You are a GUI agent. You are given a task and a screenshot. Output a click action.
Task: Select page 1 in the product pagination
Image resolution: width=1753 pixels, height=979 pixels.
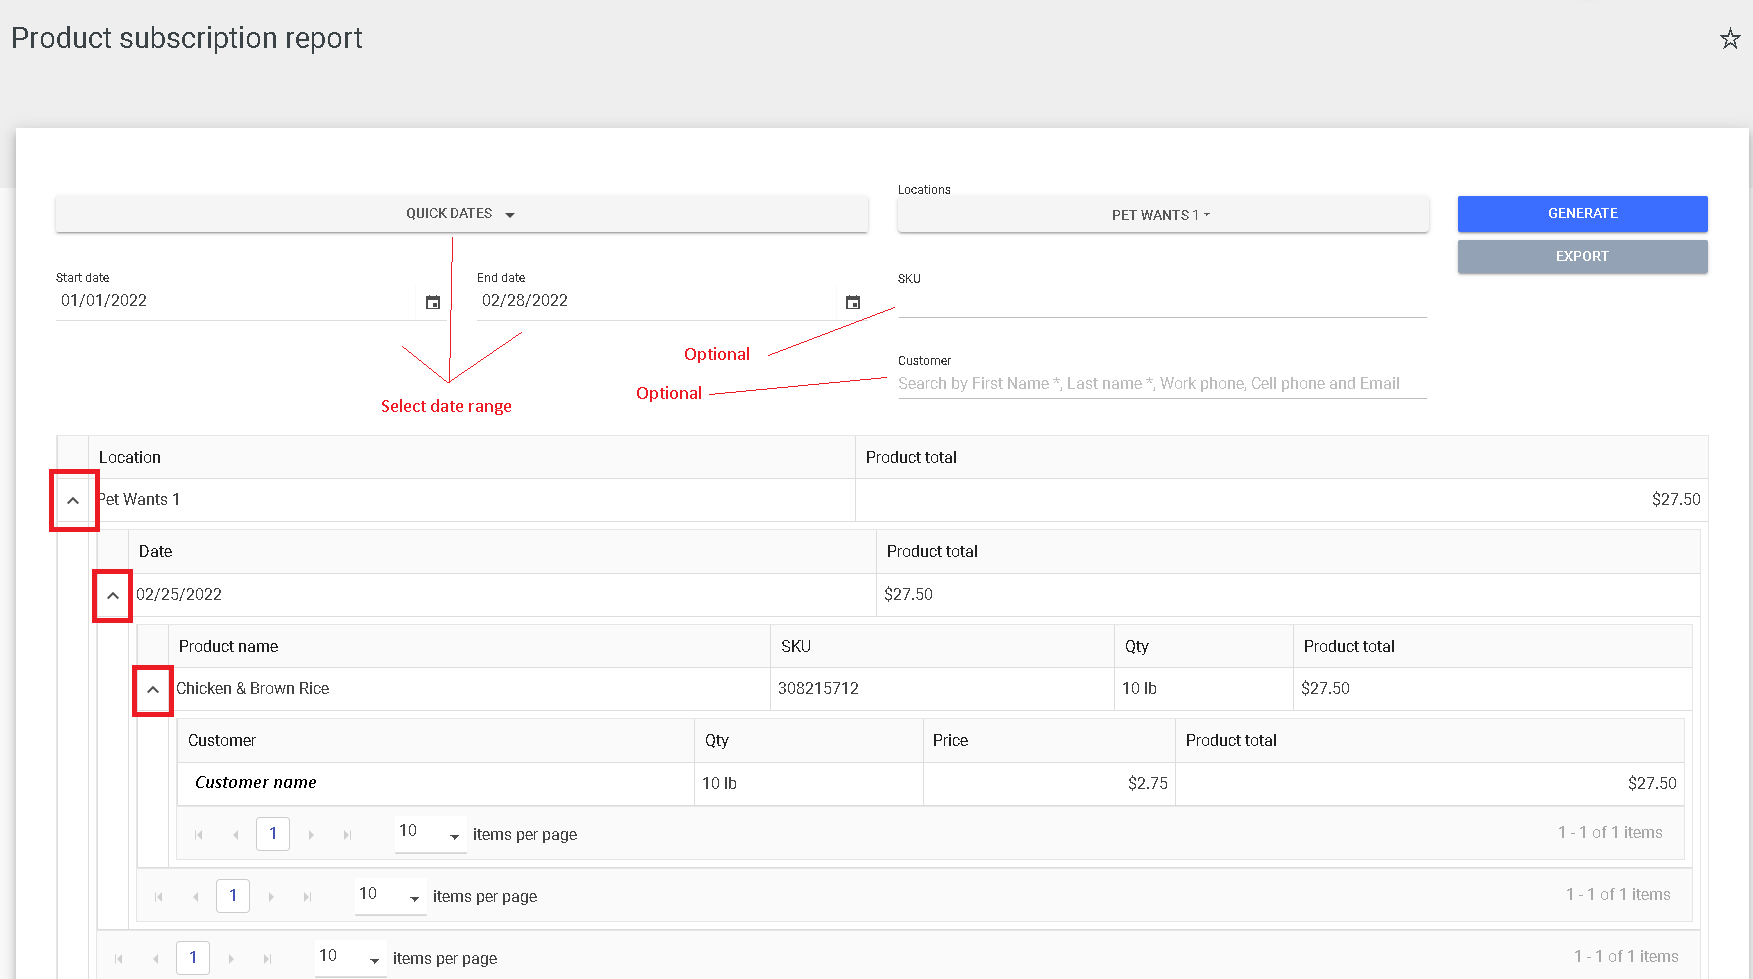pos(233,895)
